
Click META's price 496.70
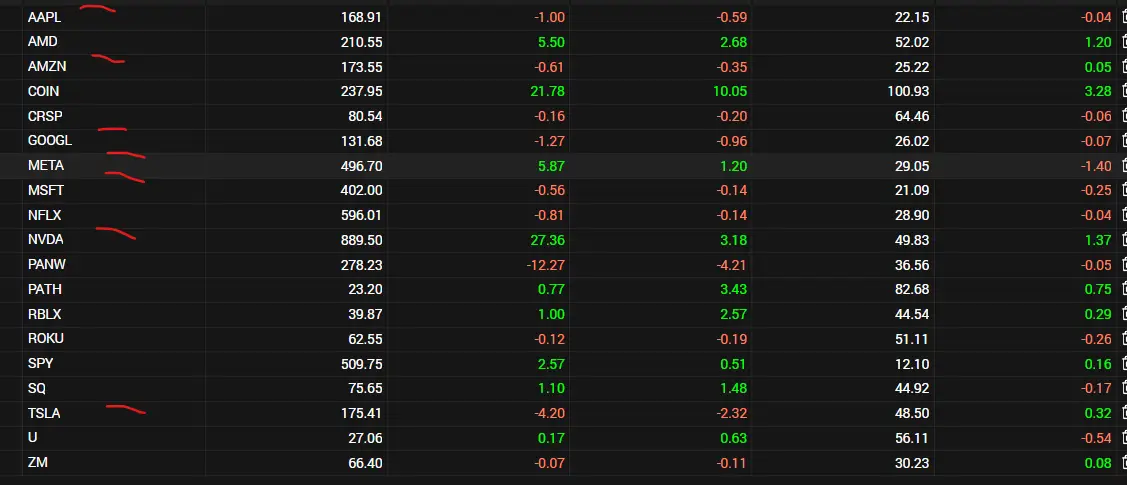pos(362,165)
